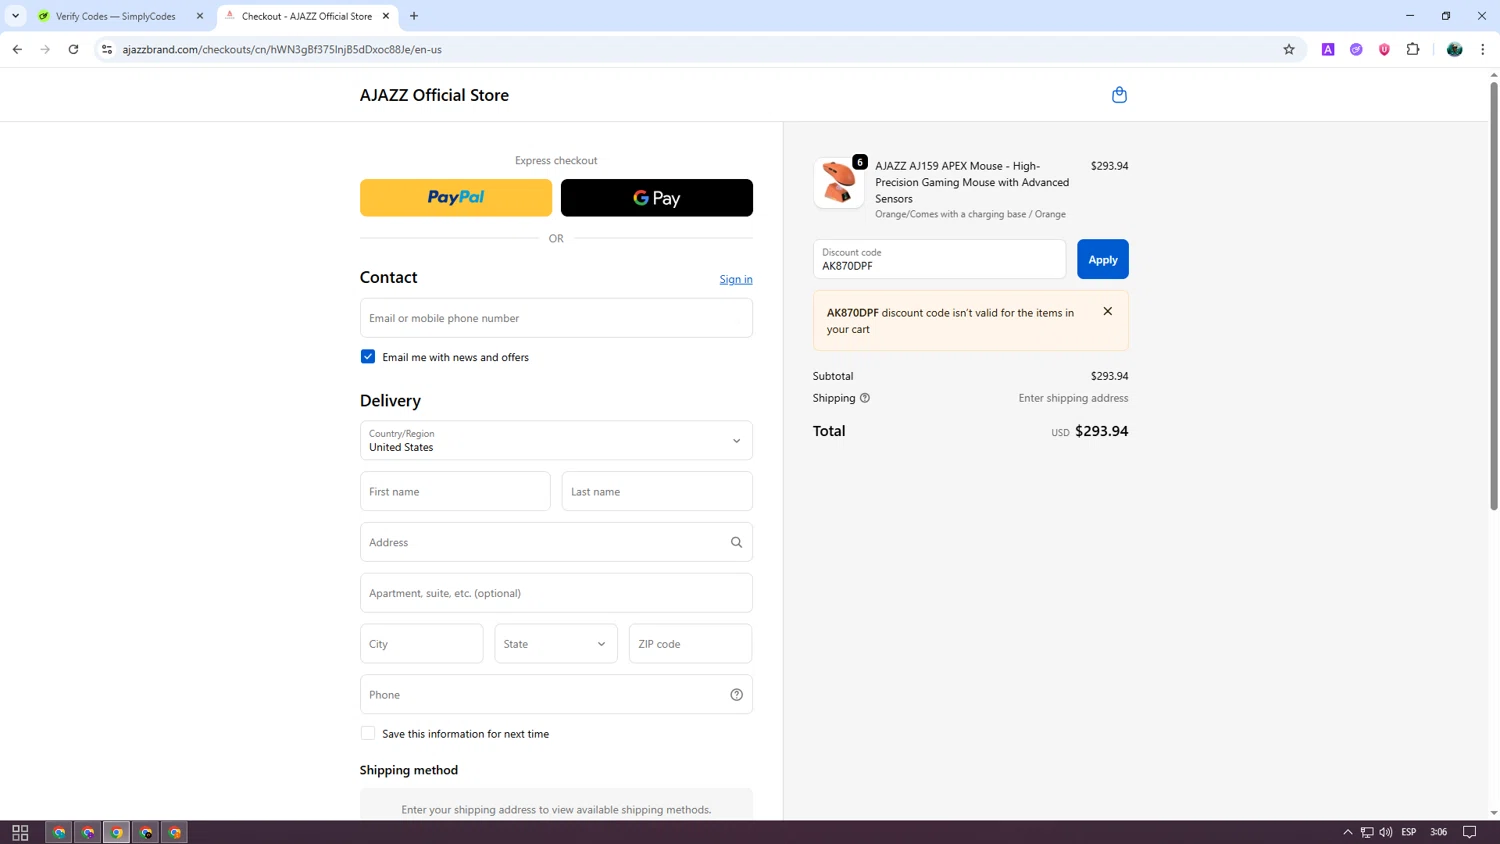Select the Checkout - AJAZZ Official Store tab
Image resolution: width=1500 pixels, height=844 pixels.
tap(307, 16)
